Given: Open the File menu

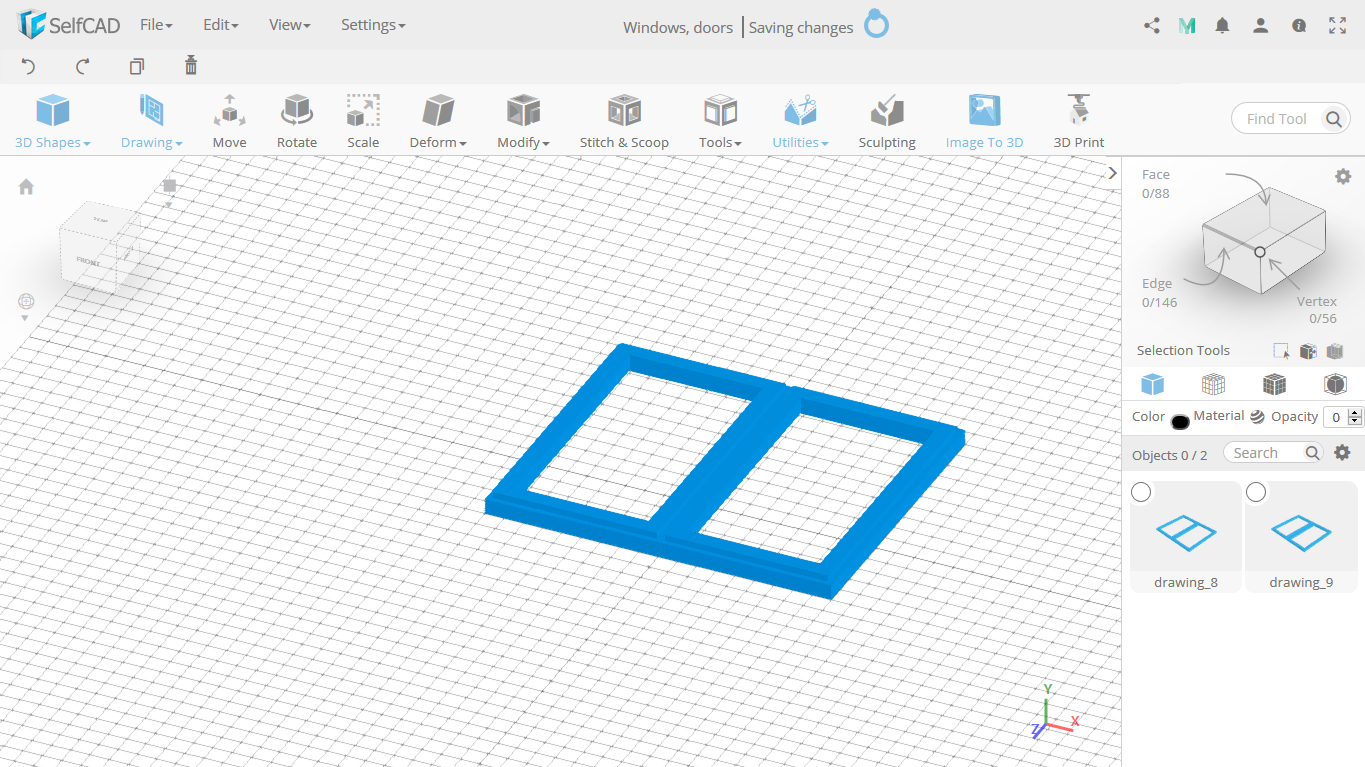Looking at the screenshot, I should 156,25.
